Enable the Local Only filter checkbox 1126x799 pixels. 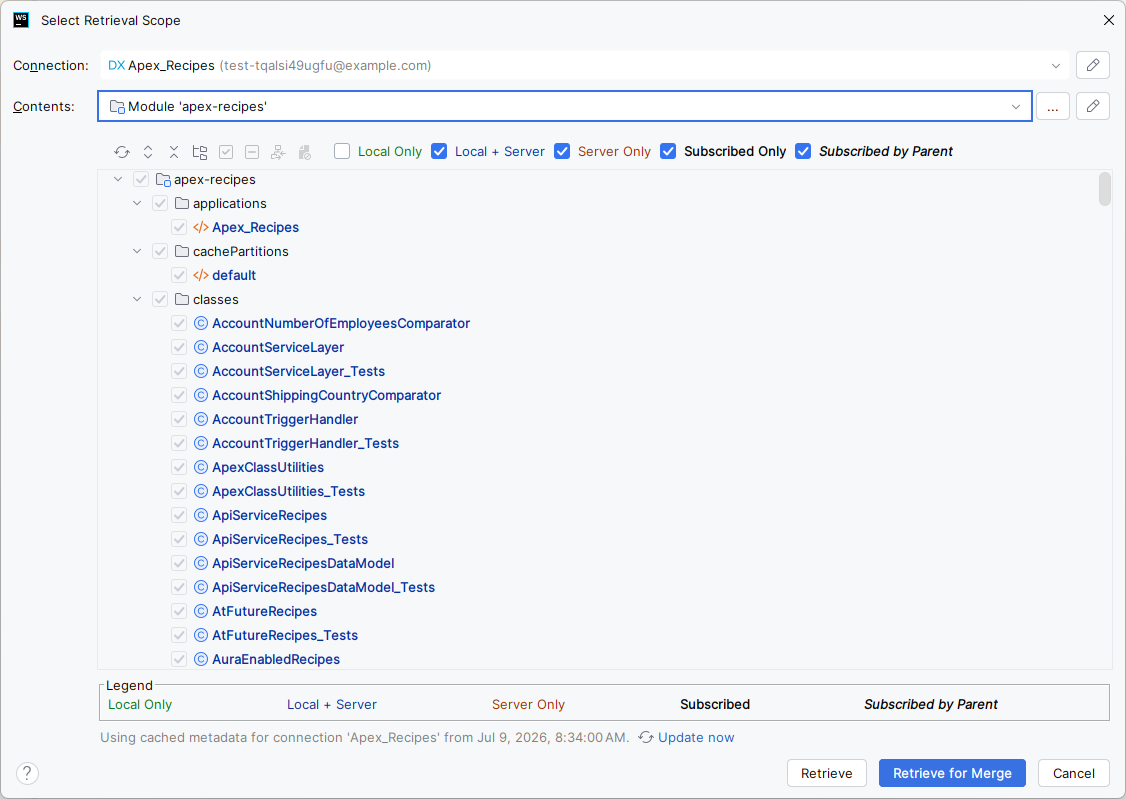click(342, 151)
